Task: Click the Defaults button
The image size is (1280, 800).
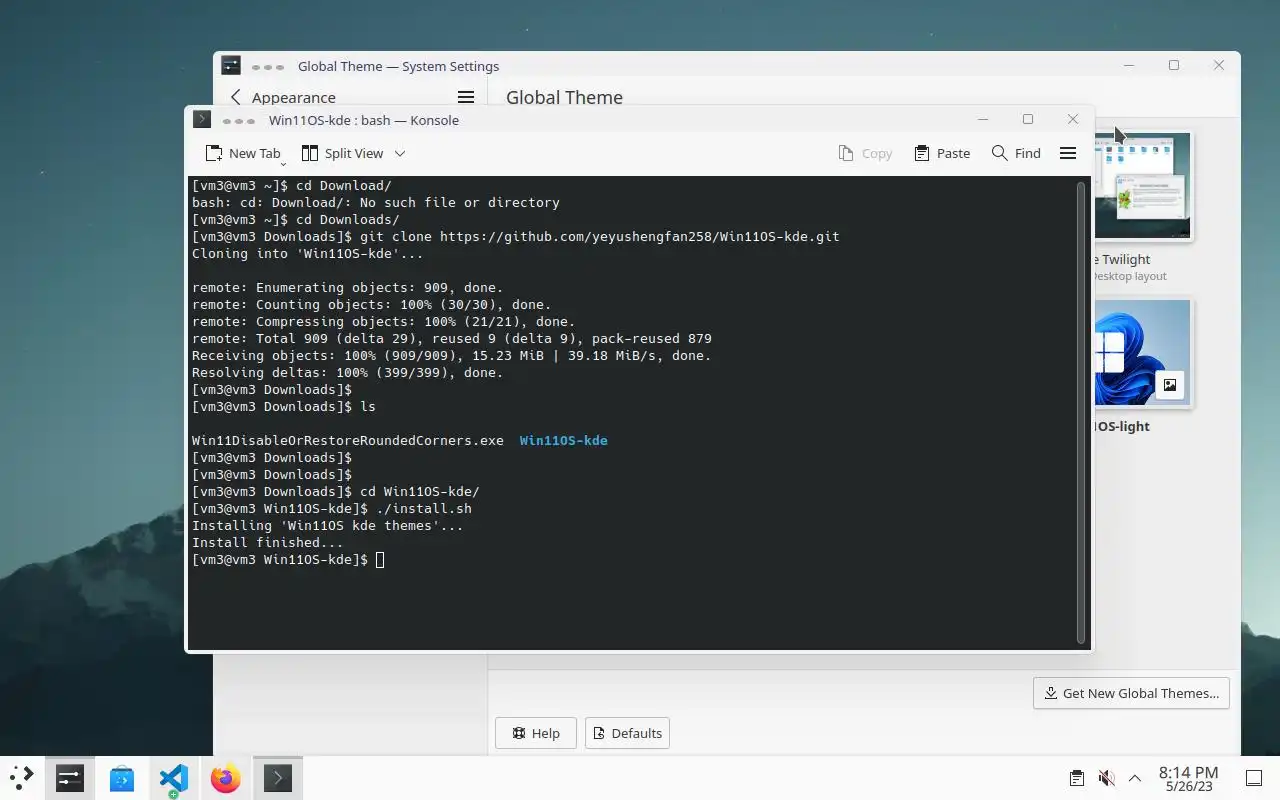Action: 627,733
